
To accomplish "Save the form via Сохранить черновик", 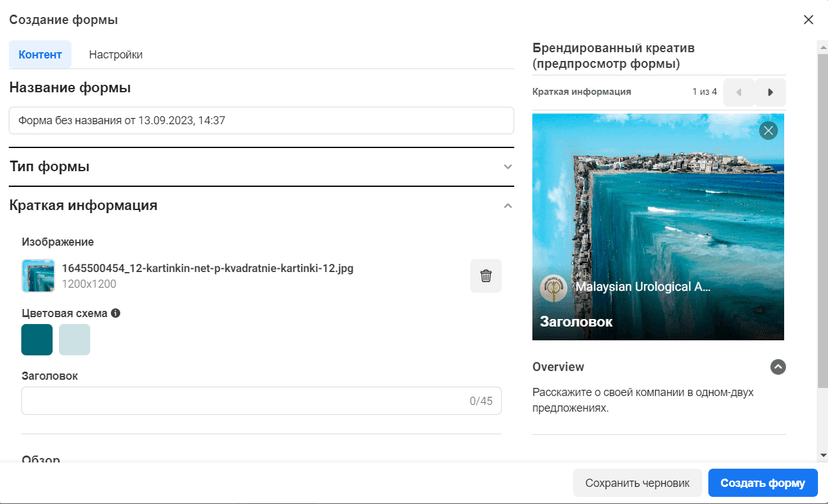I will pos(637,483).
